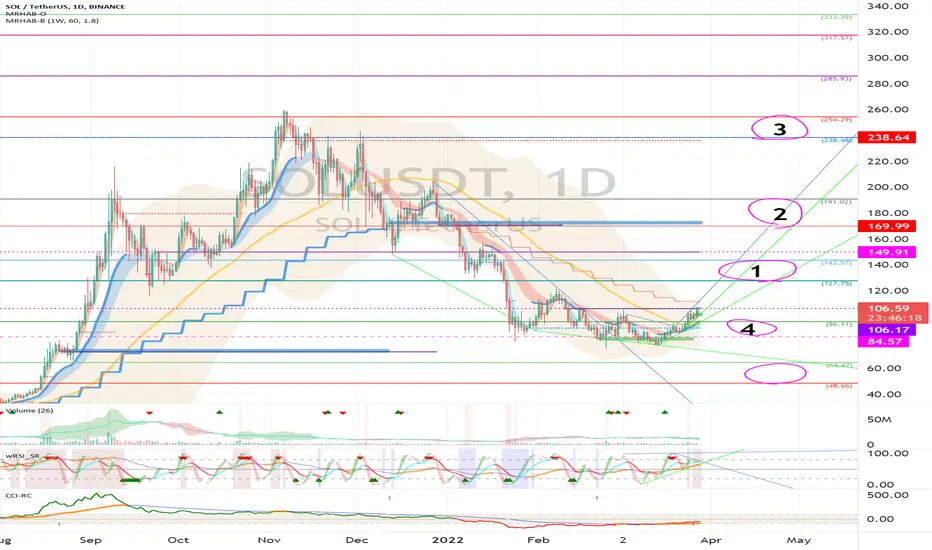Click Dec on the time axis

(x=357, y=540)
